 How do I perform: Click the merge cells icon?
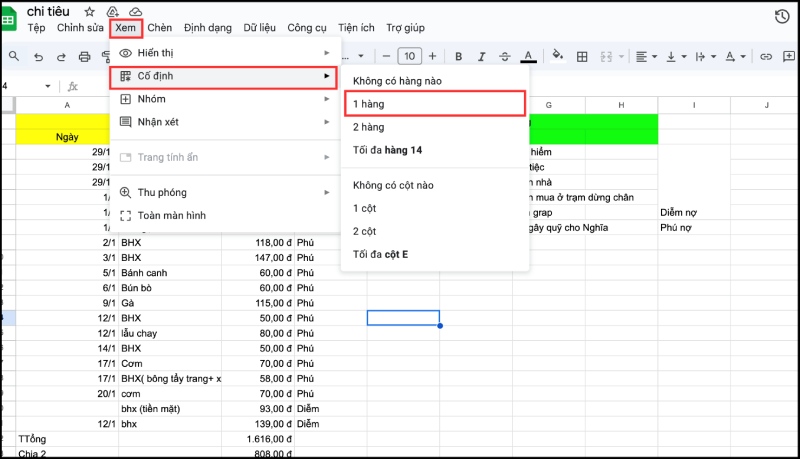point(606,57)
